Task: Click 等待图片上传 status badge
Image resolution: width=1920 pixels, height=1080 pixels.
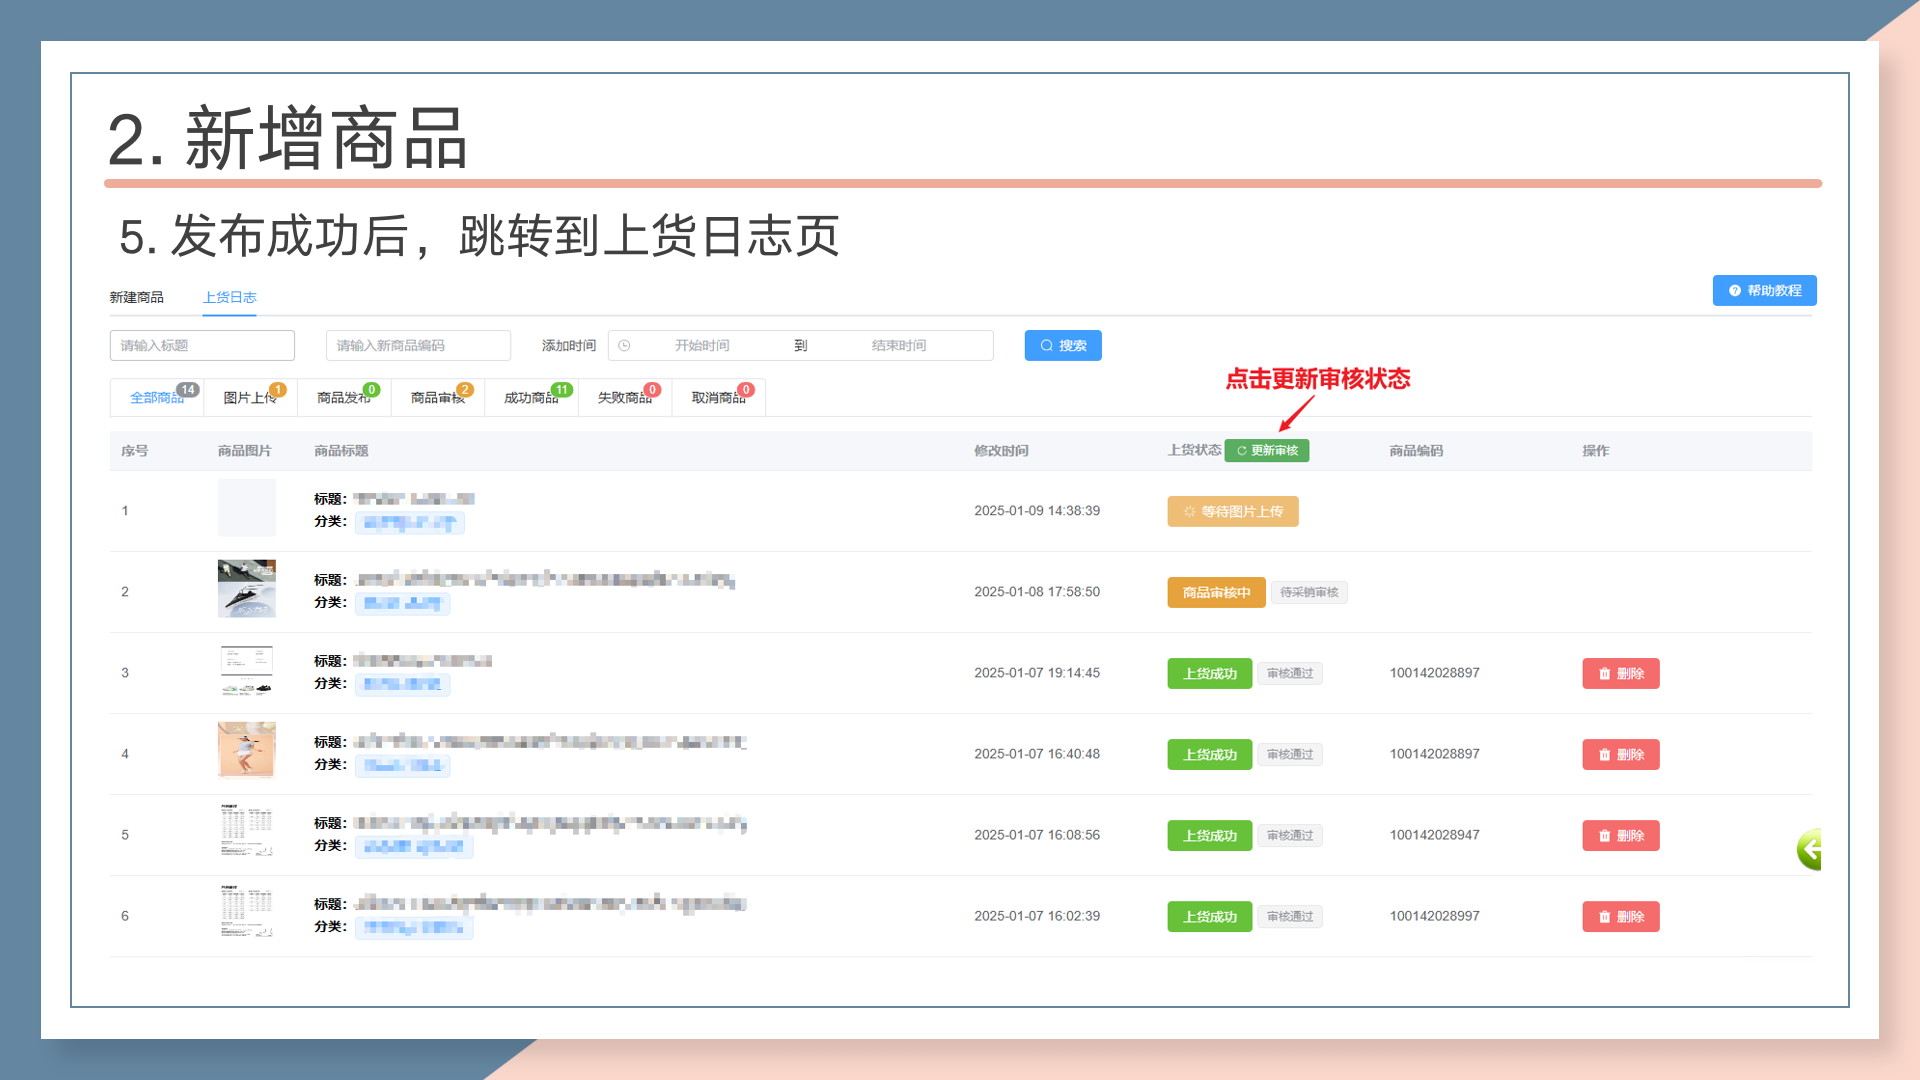Action: click(x=1232, y=512)
